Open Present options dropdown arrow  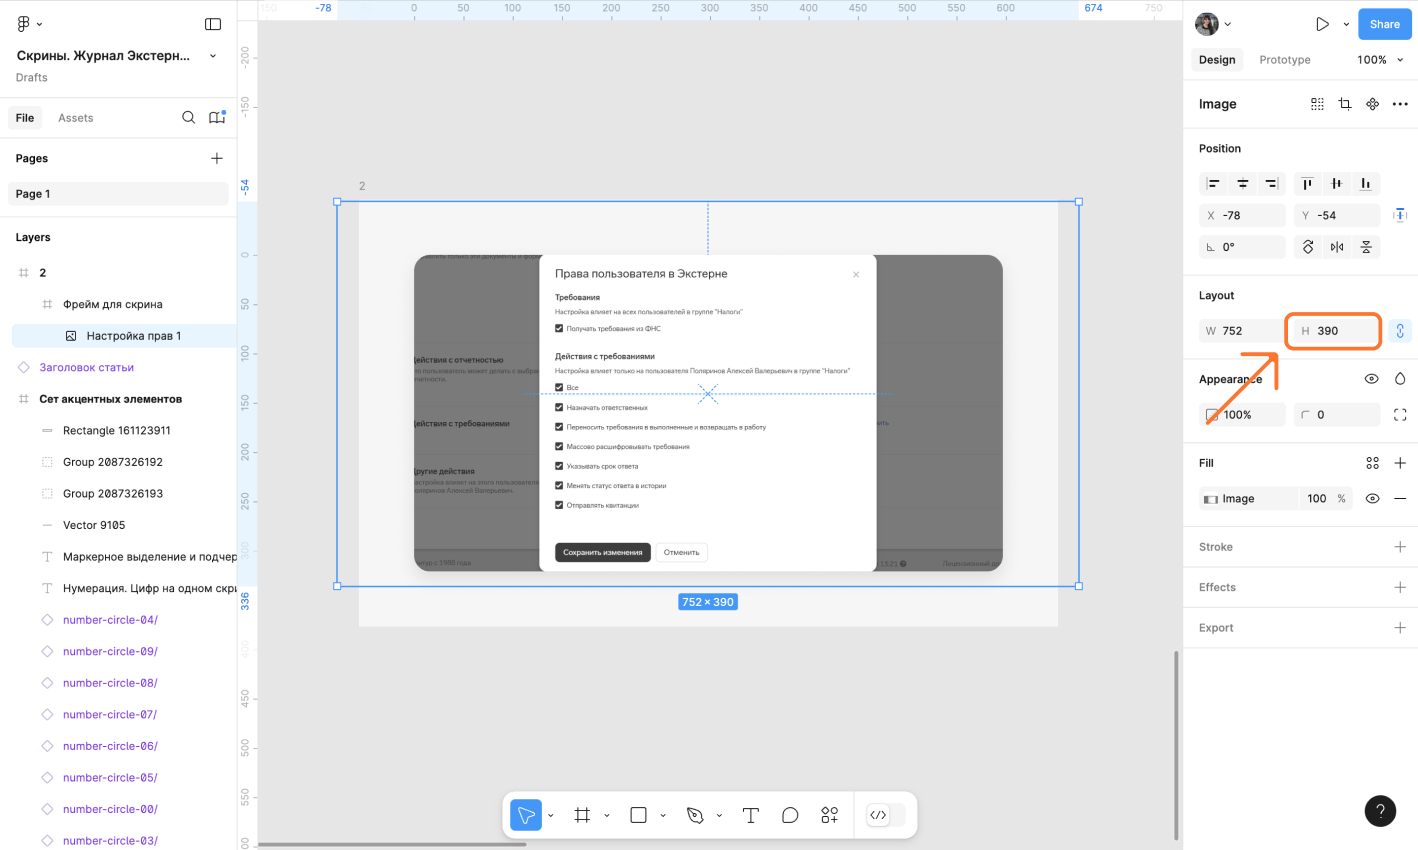click(1346, 24)
